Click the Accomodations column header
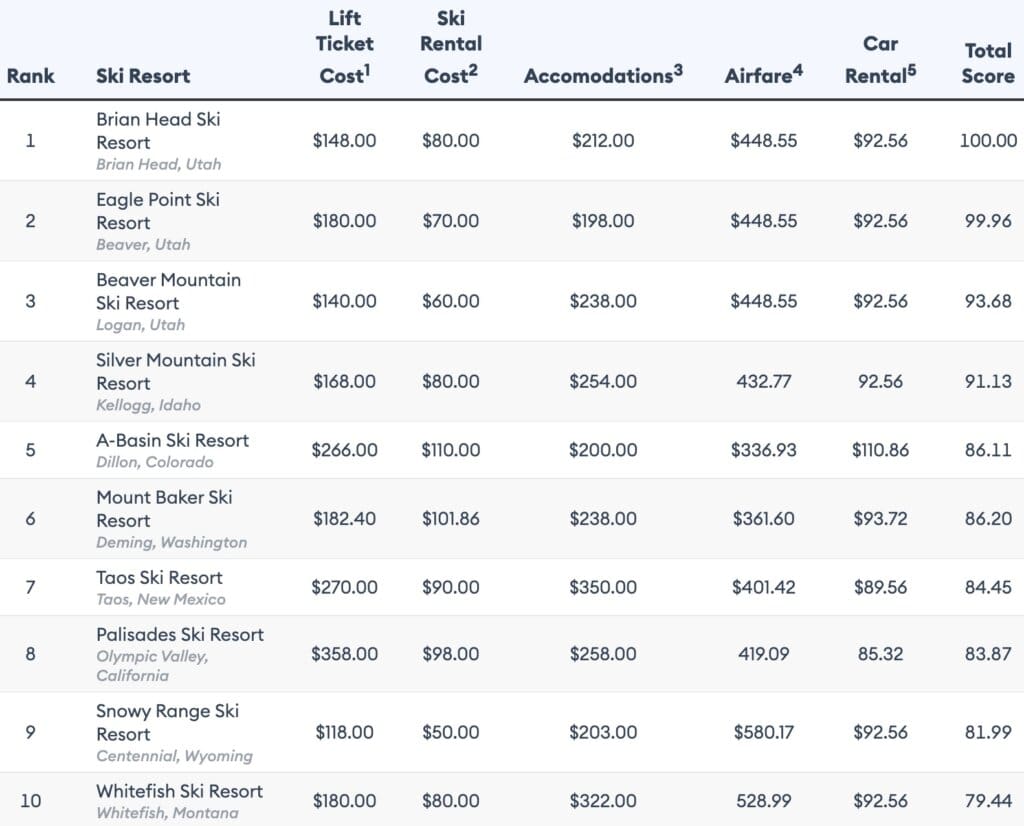Image resolution: width=1024 pixels, height=826 pixels. click(x=603, y=76)
